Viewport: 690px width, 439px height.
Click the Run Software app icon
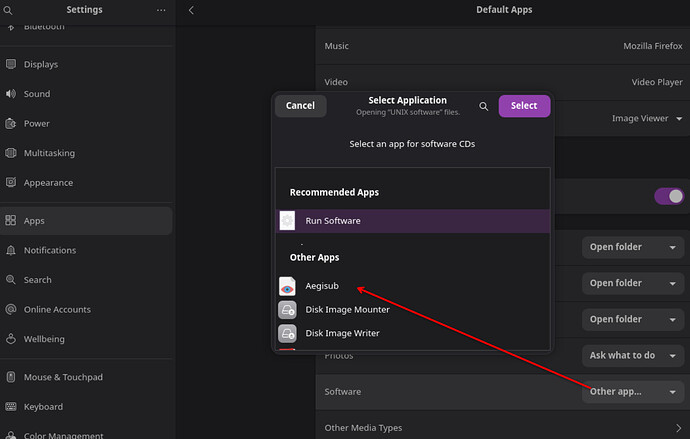pyautogui.click(x=288, y=221)
